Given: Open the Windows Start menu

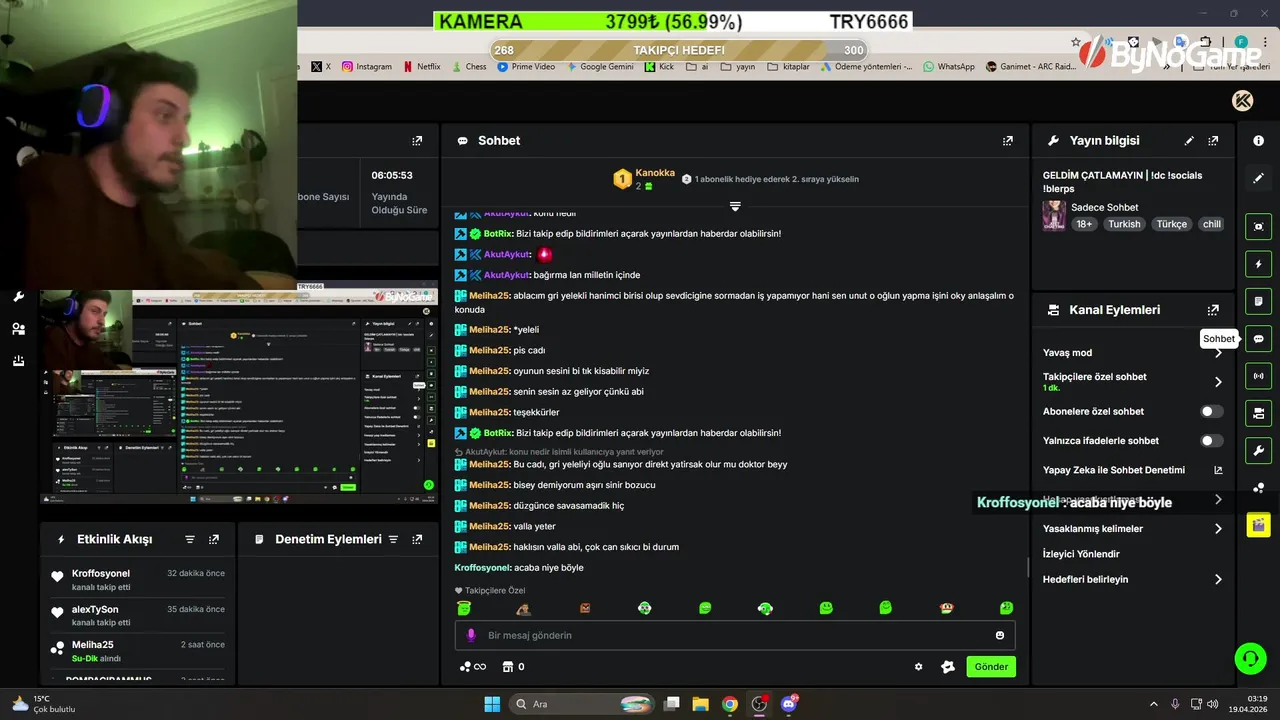Looking at the screenshot, I should coord(492,704).
